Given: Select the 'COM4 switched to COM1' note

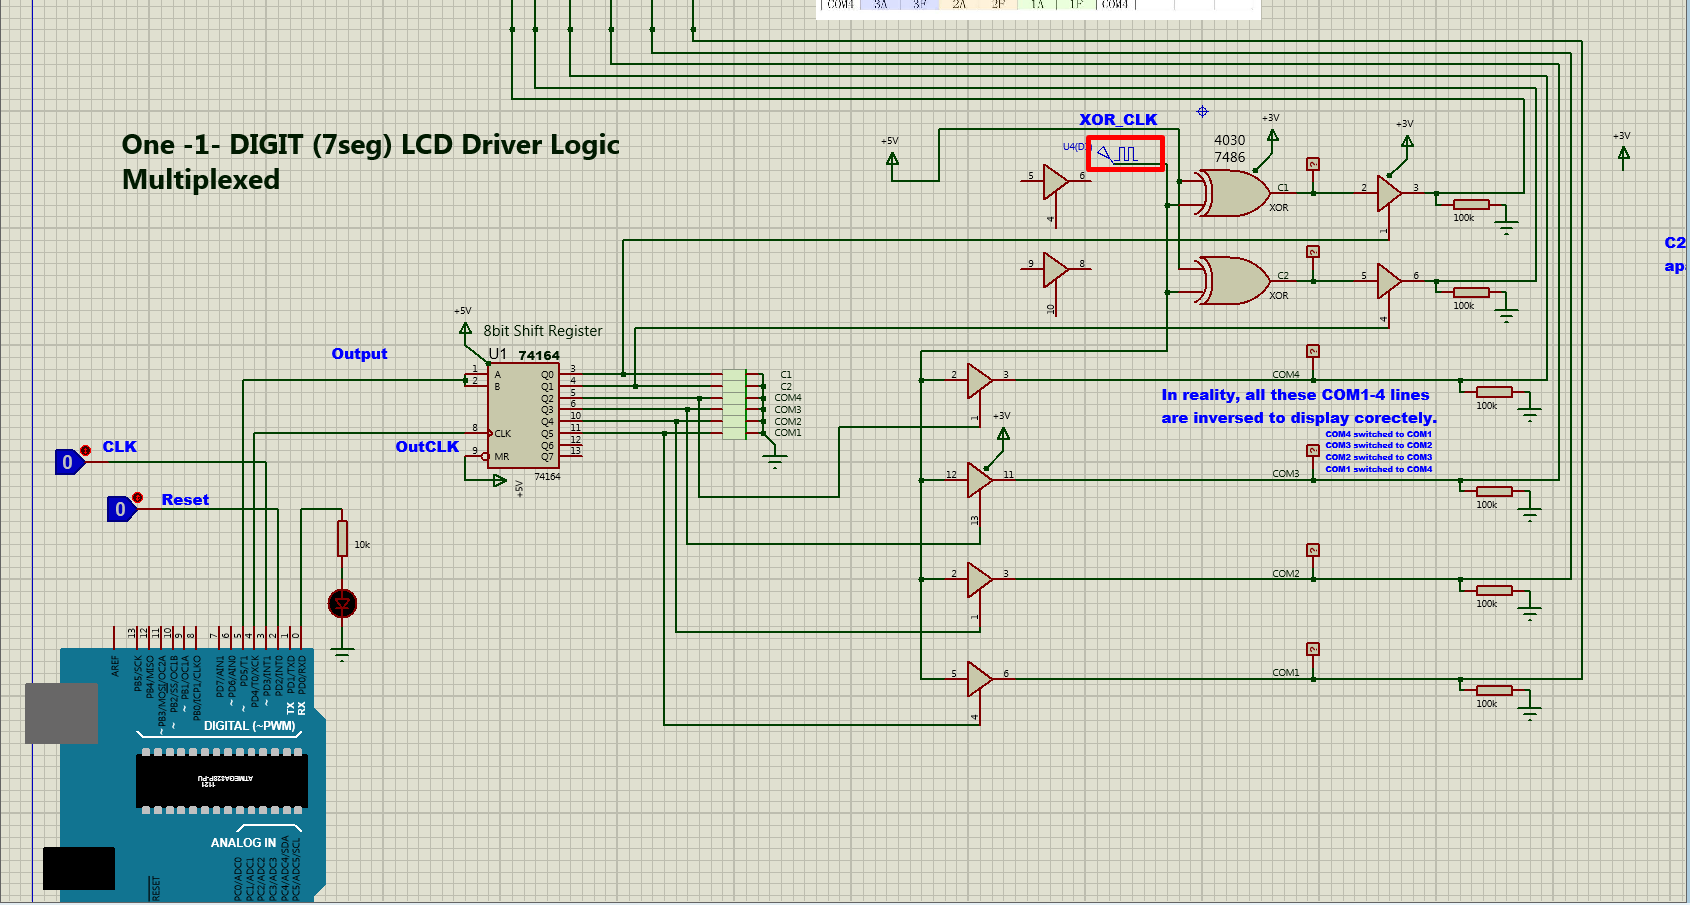Looking at the screenshot, I should [x=1379, y=434].
